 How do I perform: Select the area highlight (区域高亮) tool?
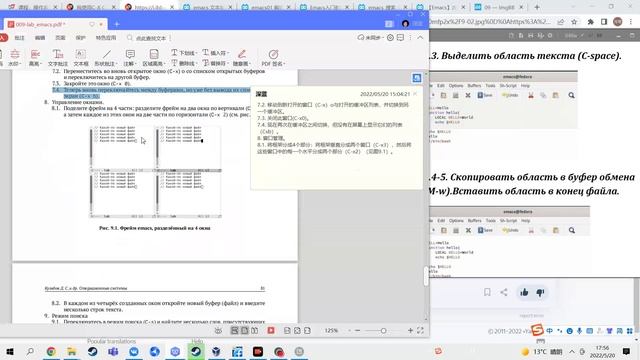[x=153, y=57]
